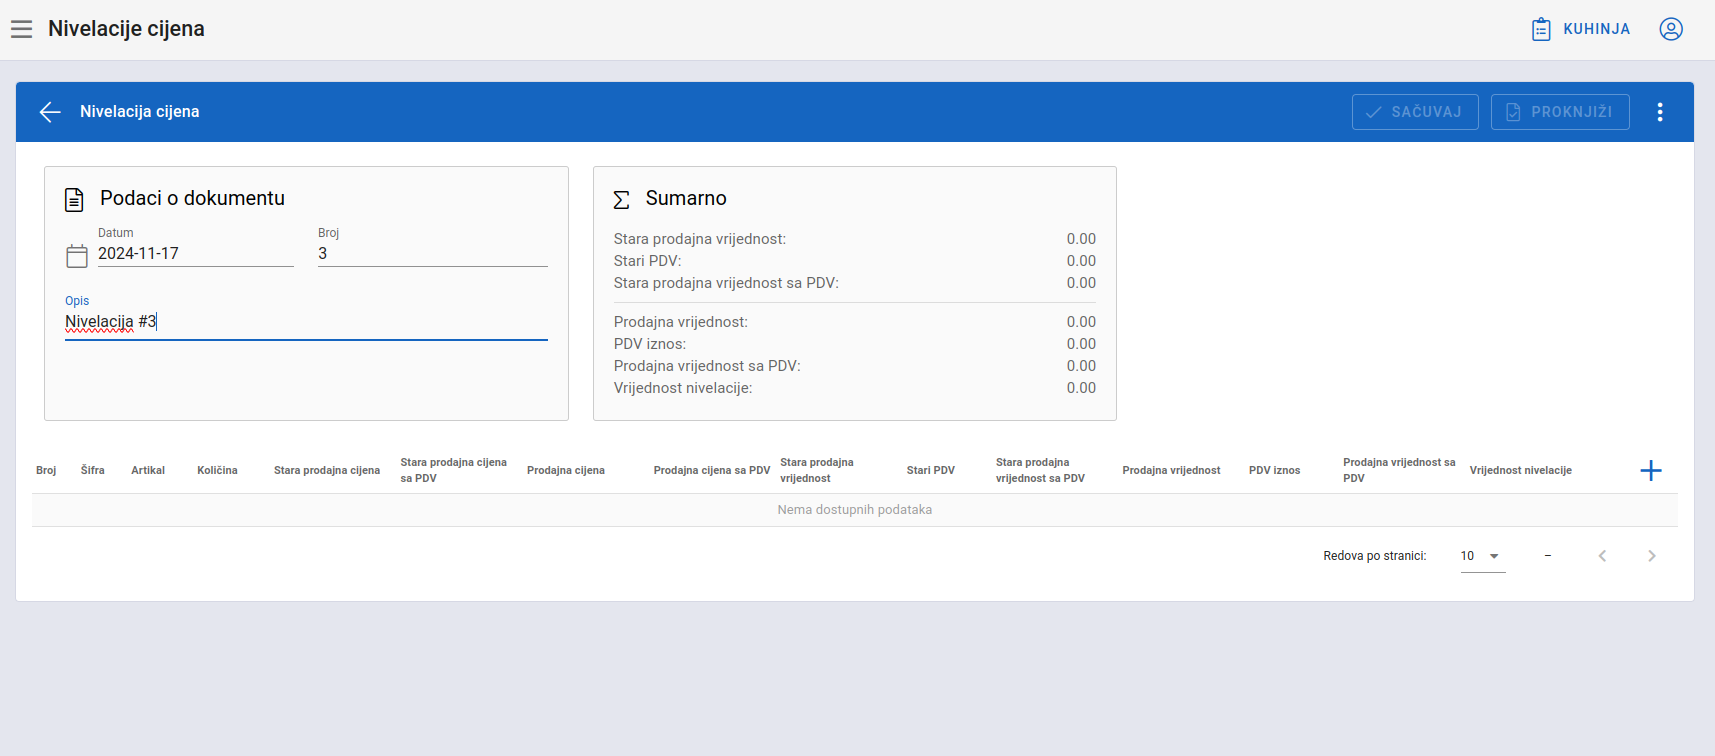Click the PDV iznos column header

coord(1275,470)
